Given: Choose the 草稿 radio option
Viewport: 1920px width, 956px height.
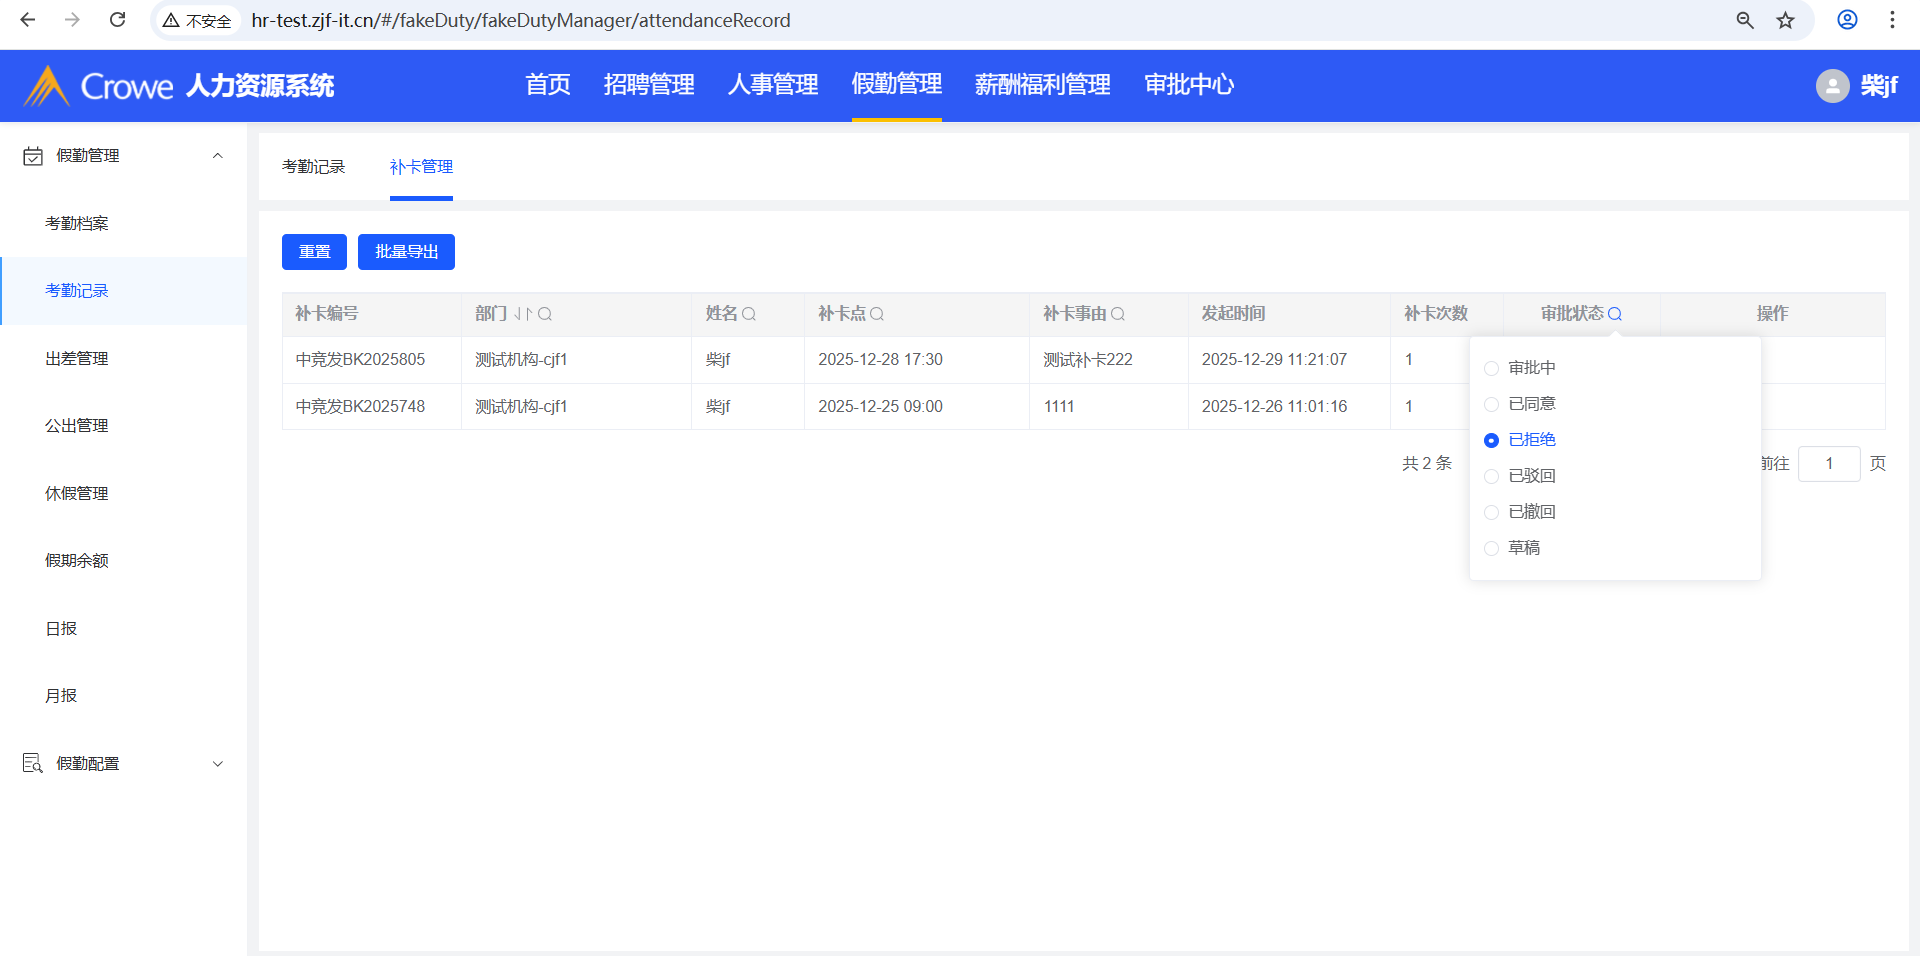Looking at the screenshot, I should click(1492, 548).
